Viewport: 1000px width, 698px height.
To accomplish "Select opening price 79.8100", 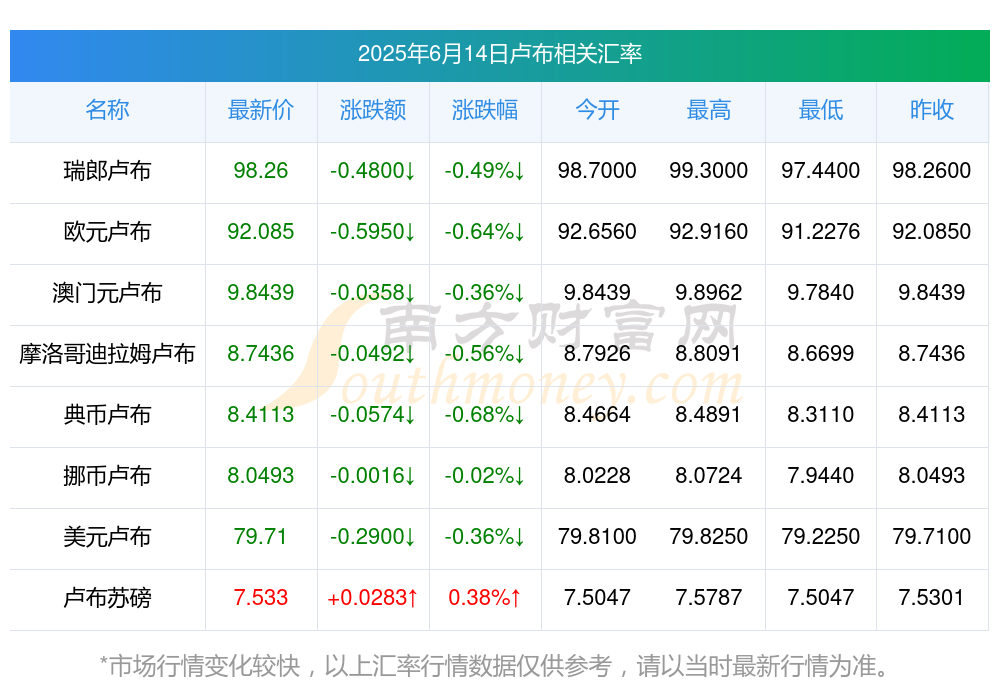I will point(597,537).
